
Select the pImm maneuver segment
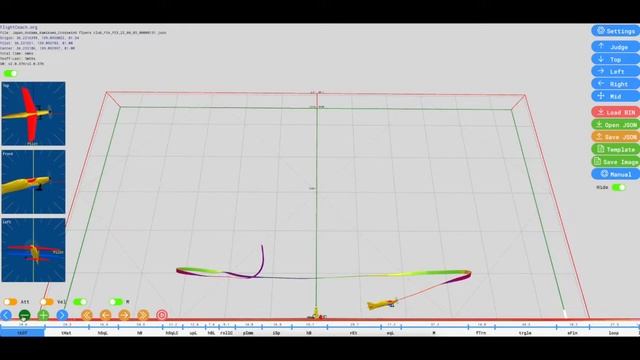point(248,333)
